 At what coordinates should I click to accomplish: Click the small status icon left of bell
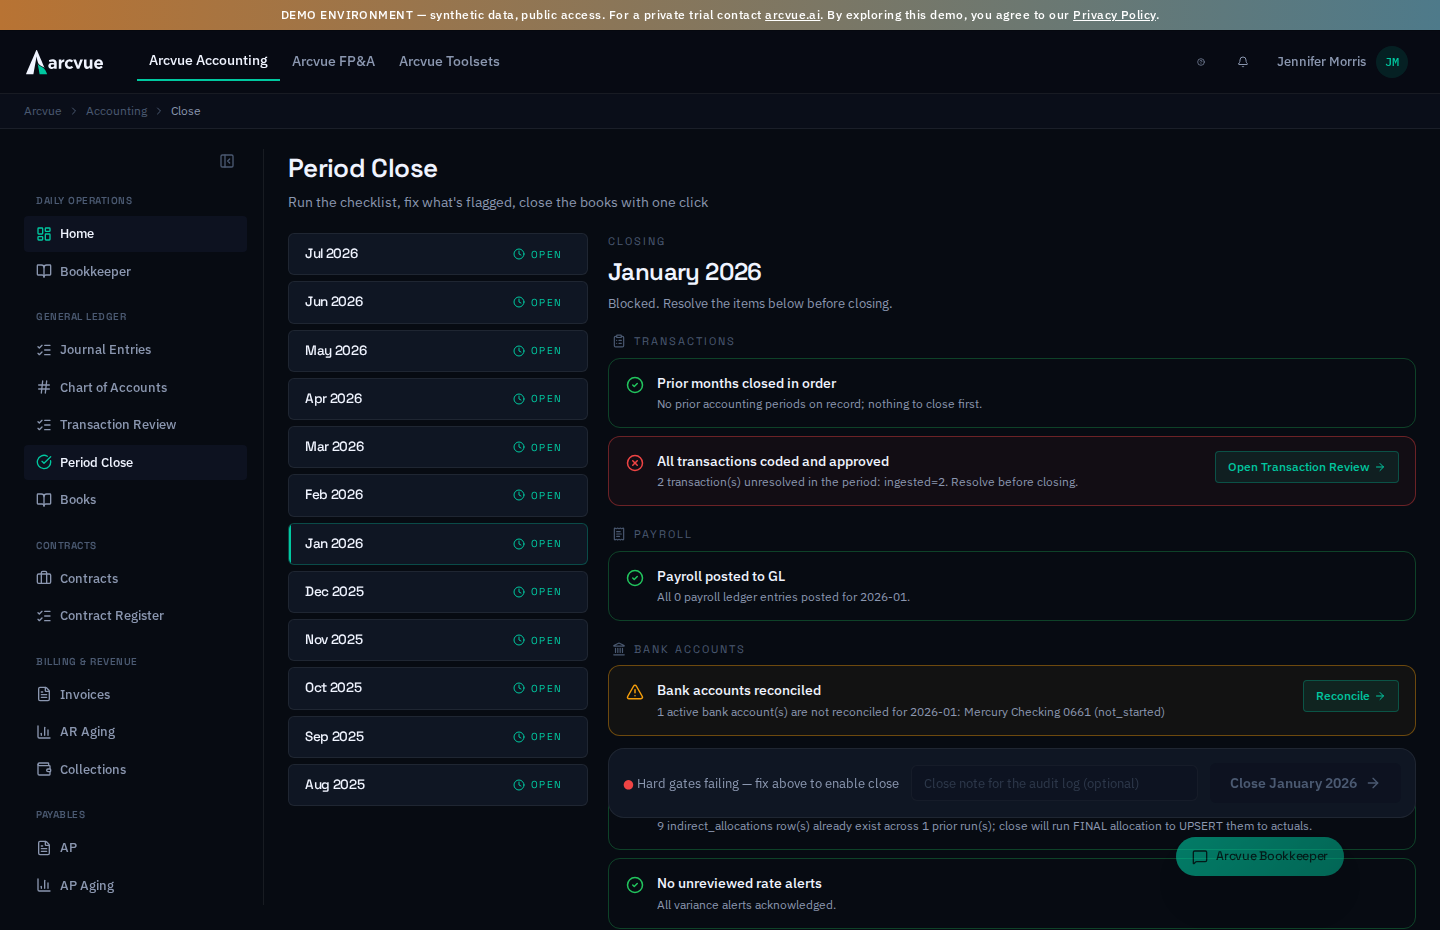[1201, 62]
